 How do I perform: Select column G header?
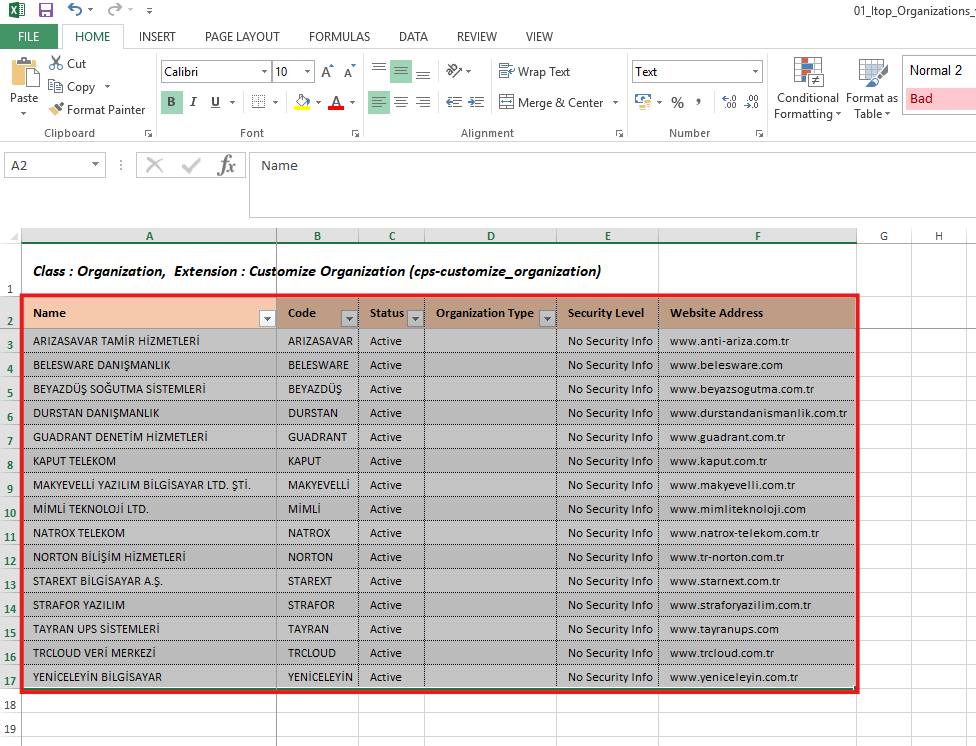click(x=884, y=236)
